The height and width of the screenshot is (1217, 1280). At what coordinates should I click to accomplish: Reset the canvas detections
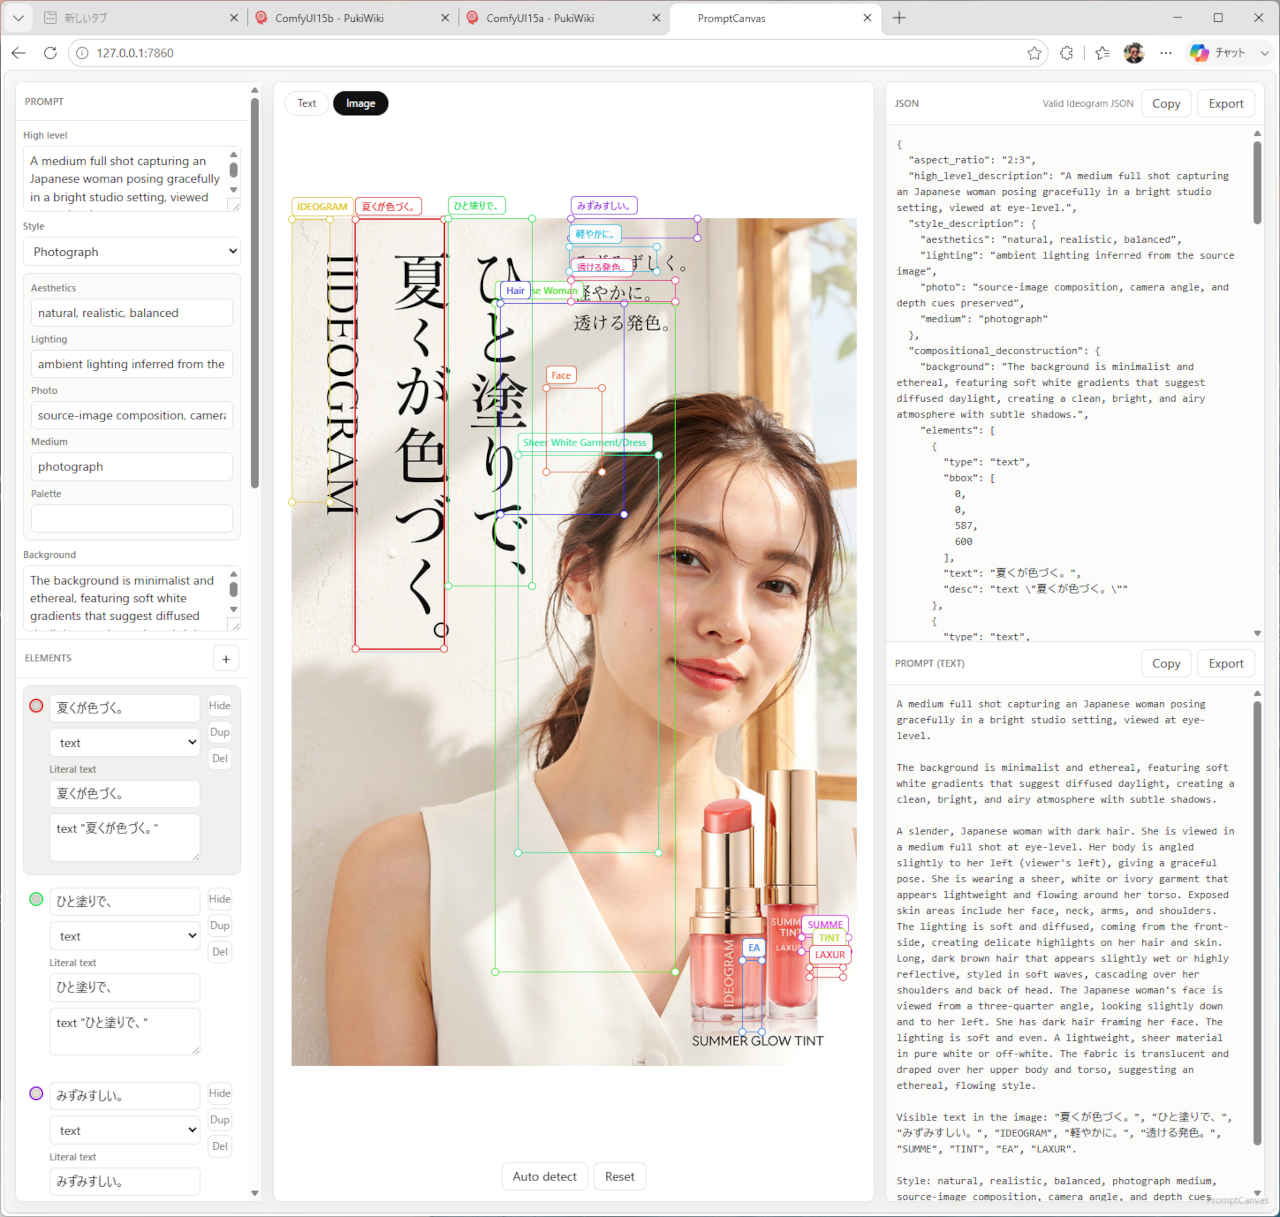[x=620, y=1177]
